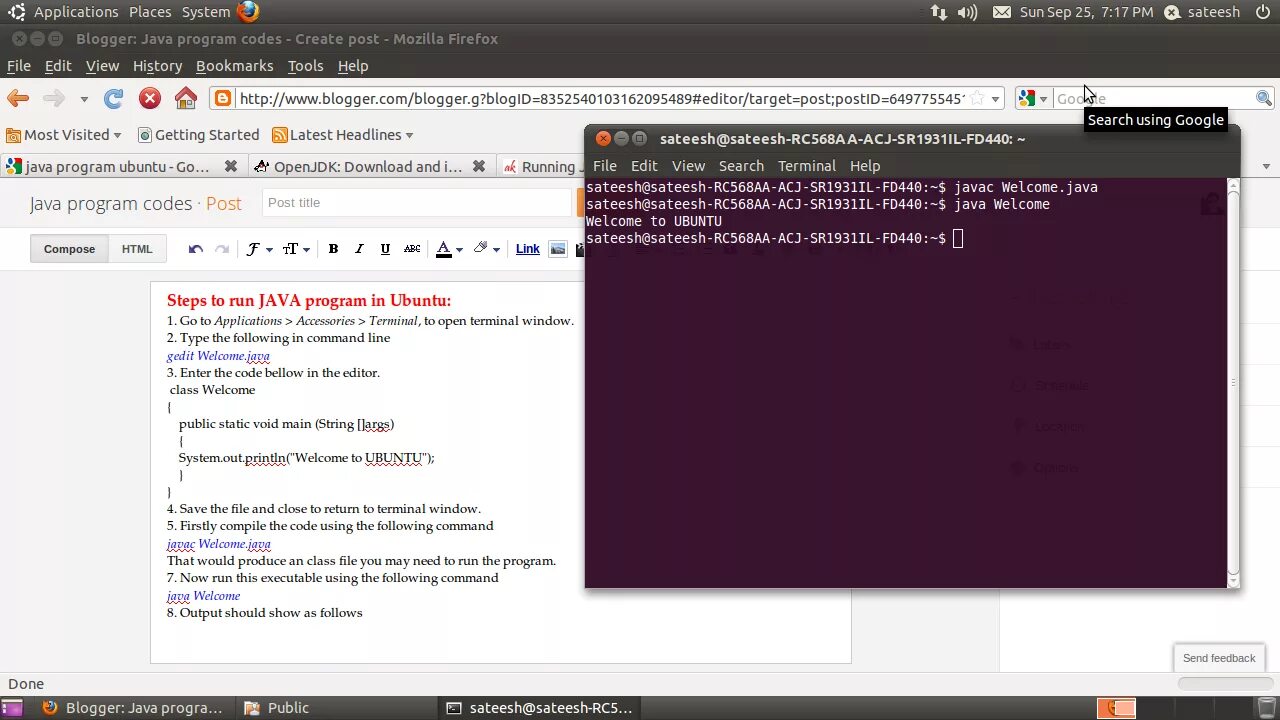Choose a search engine from the Google dropdown
This screenshot has height=720, width=1280.
[x=1032, y=98]
